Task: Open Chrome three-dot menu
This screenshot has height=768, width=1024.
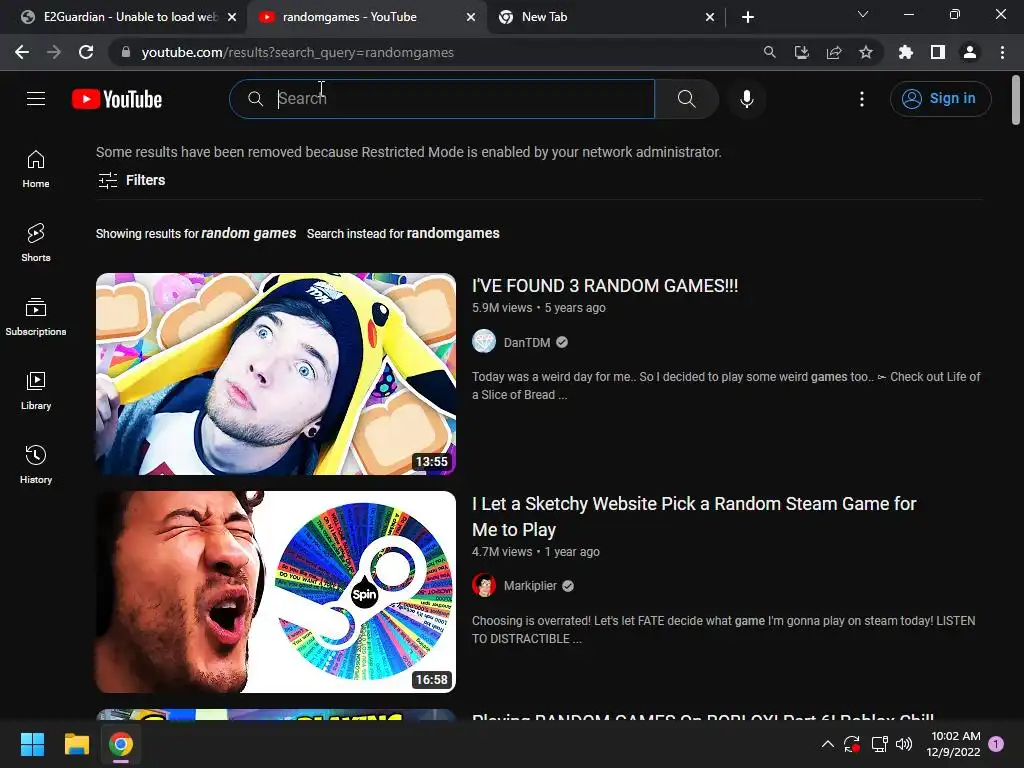Action: [x=1002, y=52]
